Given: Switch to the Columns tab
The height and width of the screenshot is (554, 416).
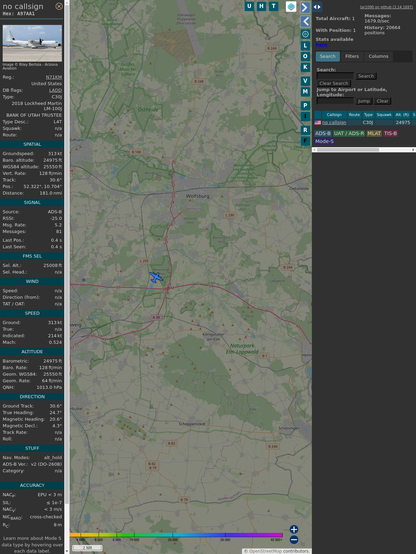Looking at the screenshot, I should click(378, 57).
